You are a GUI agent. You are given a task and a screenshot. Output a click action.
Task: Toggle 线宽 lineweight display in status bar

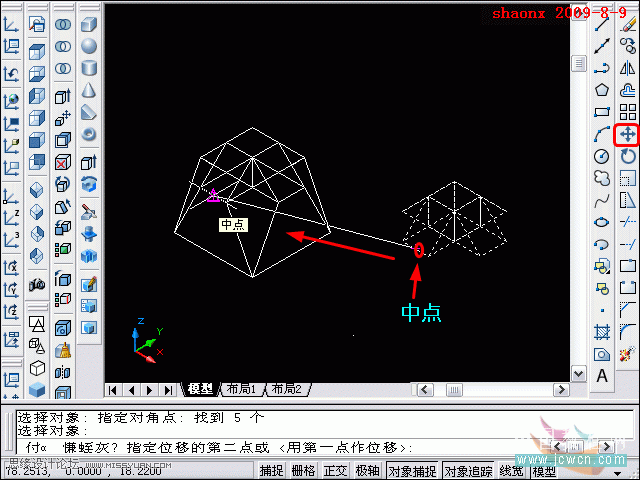click(x=511, y=471)
